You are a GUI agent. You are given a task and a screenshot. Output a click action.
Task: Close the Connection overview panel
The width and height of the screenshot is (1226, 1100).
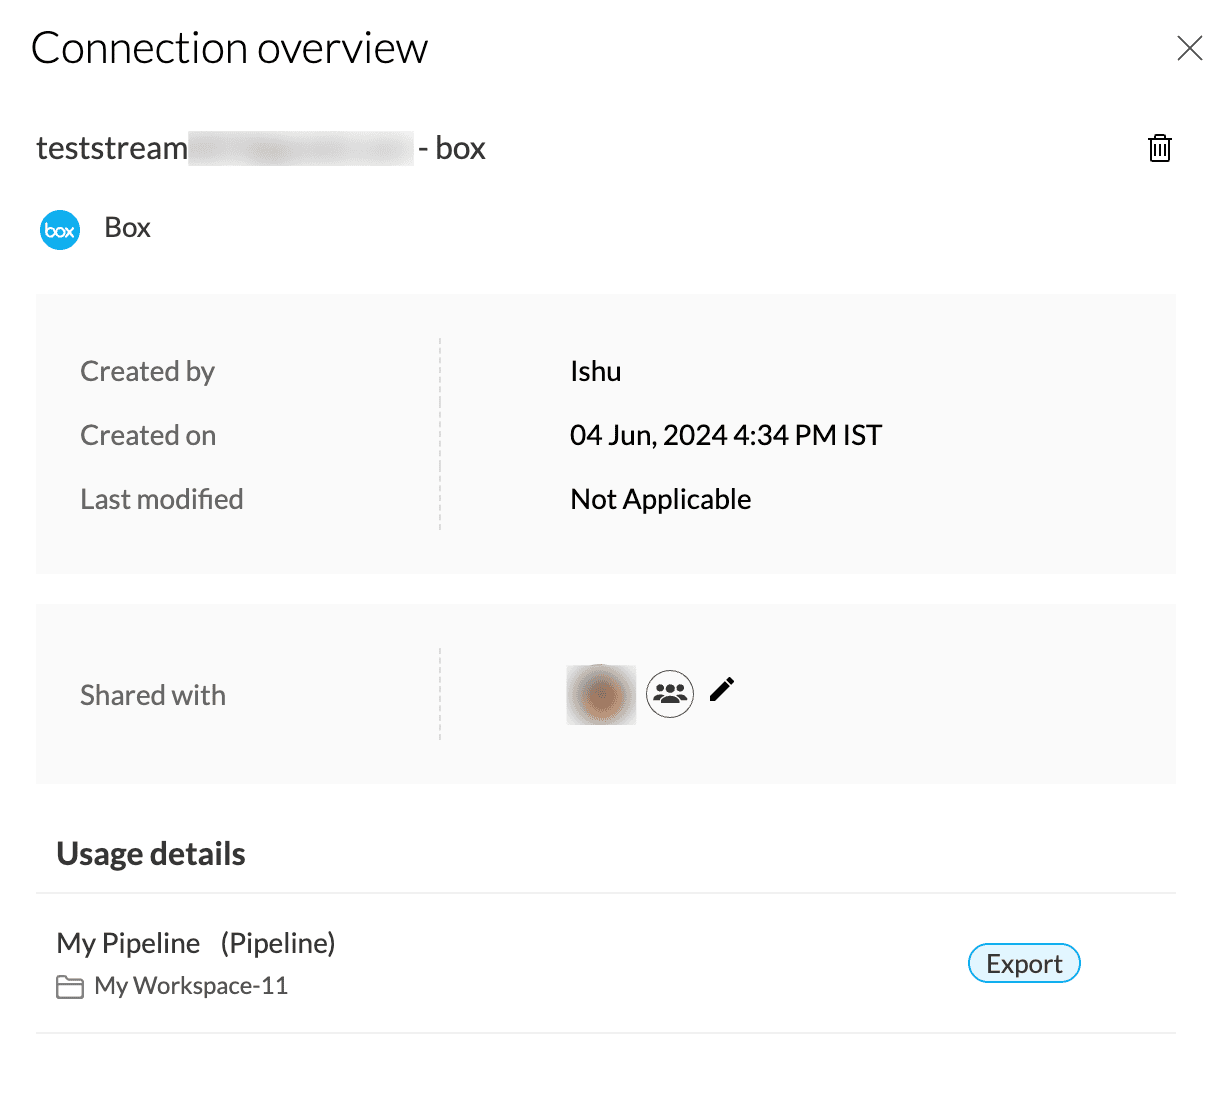click(x=1189, y=48)
